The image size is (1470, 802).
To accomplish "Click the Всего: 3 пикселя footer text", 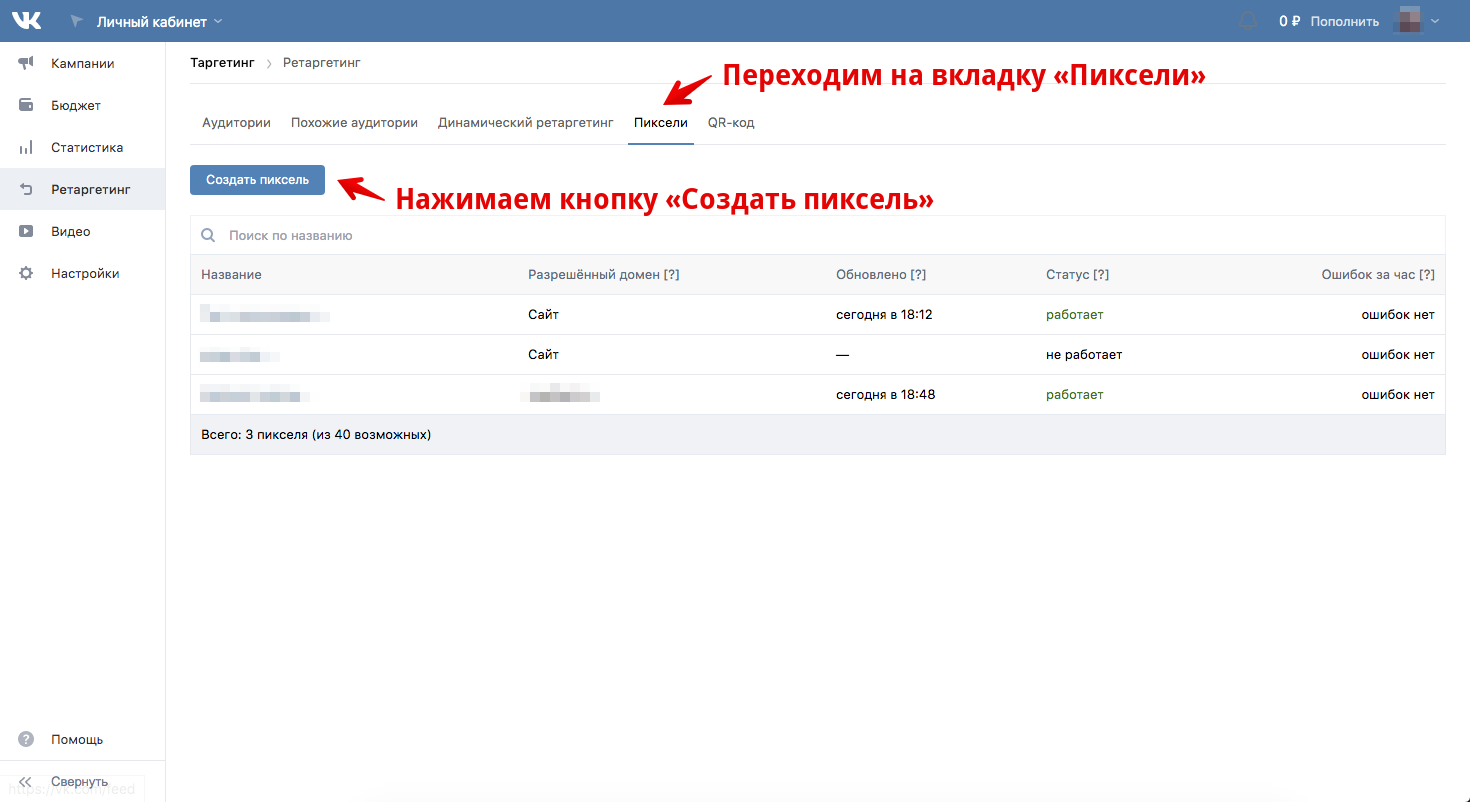I will (316, 435).
